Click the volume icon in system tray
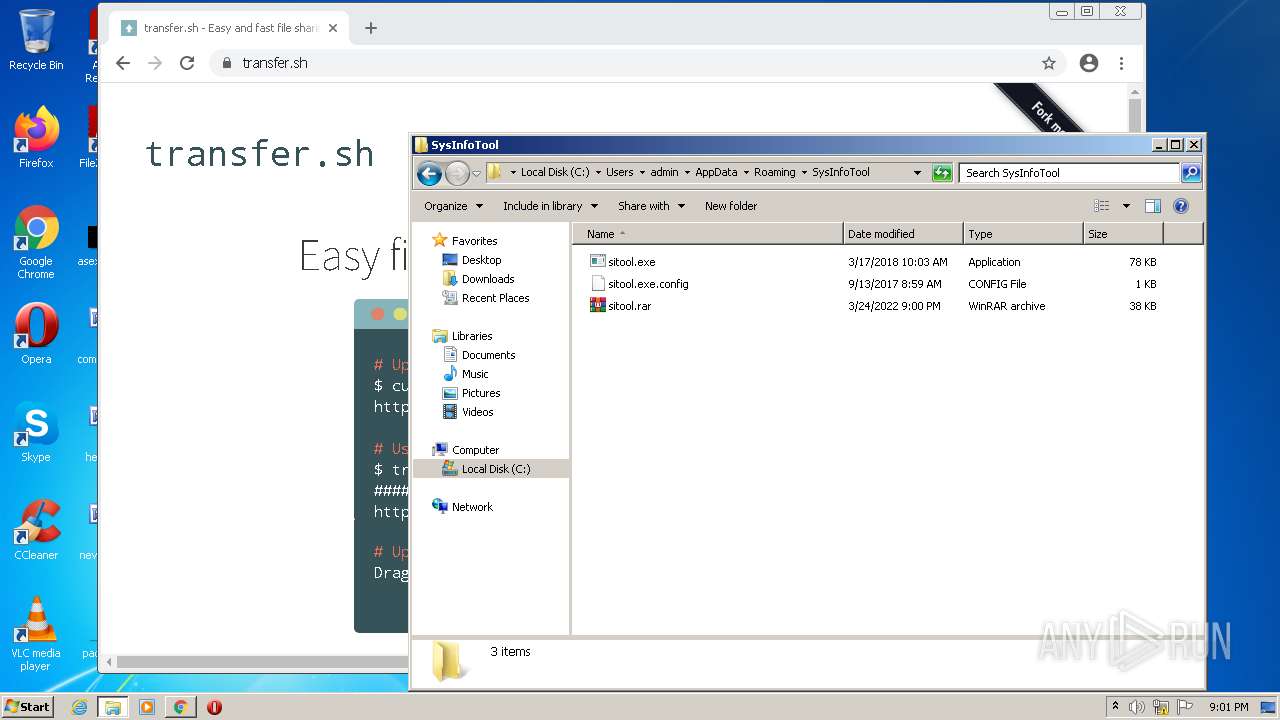 1137,707
